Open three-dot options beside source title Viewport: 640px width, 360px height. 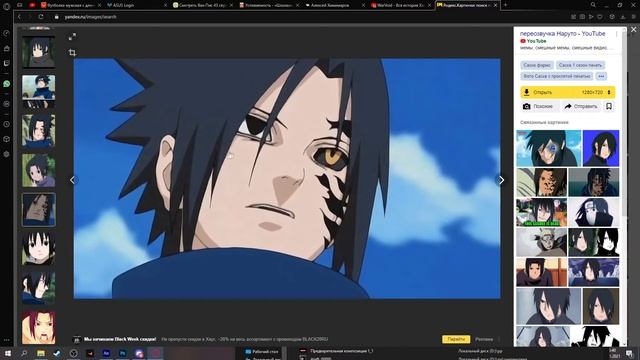tap(616, 35)
